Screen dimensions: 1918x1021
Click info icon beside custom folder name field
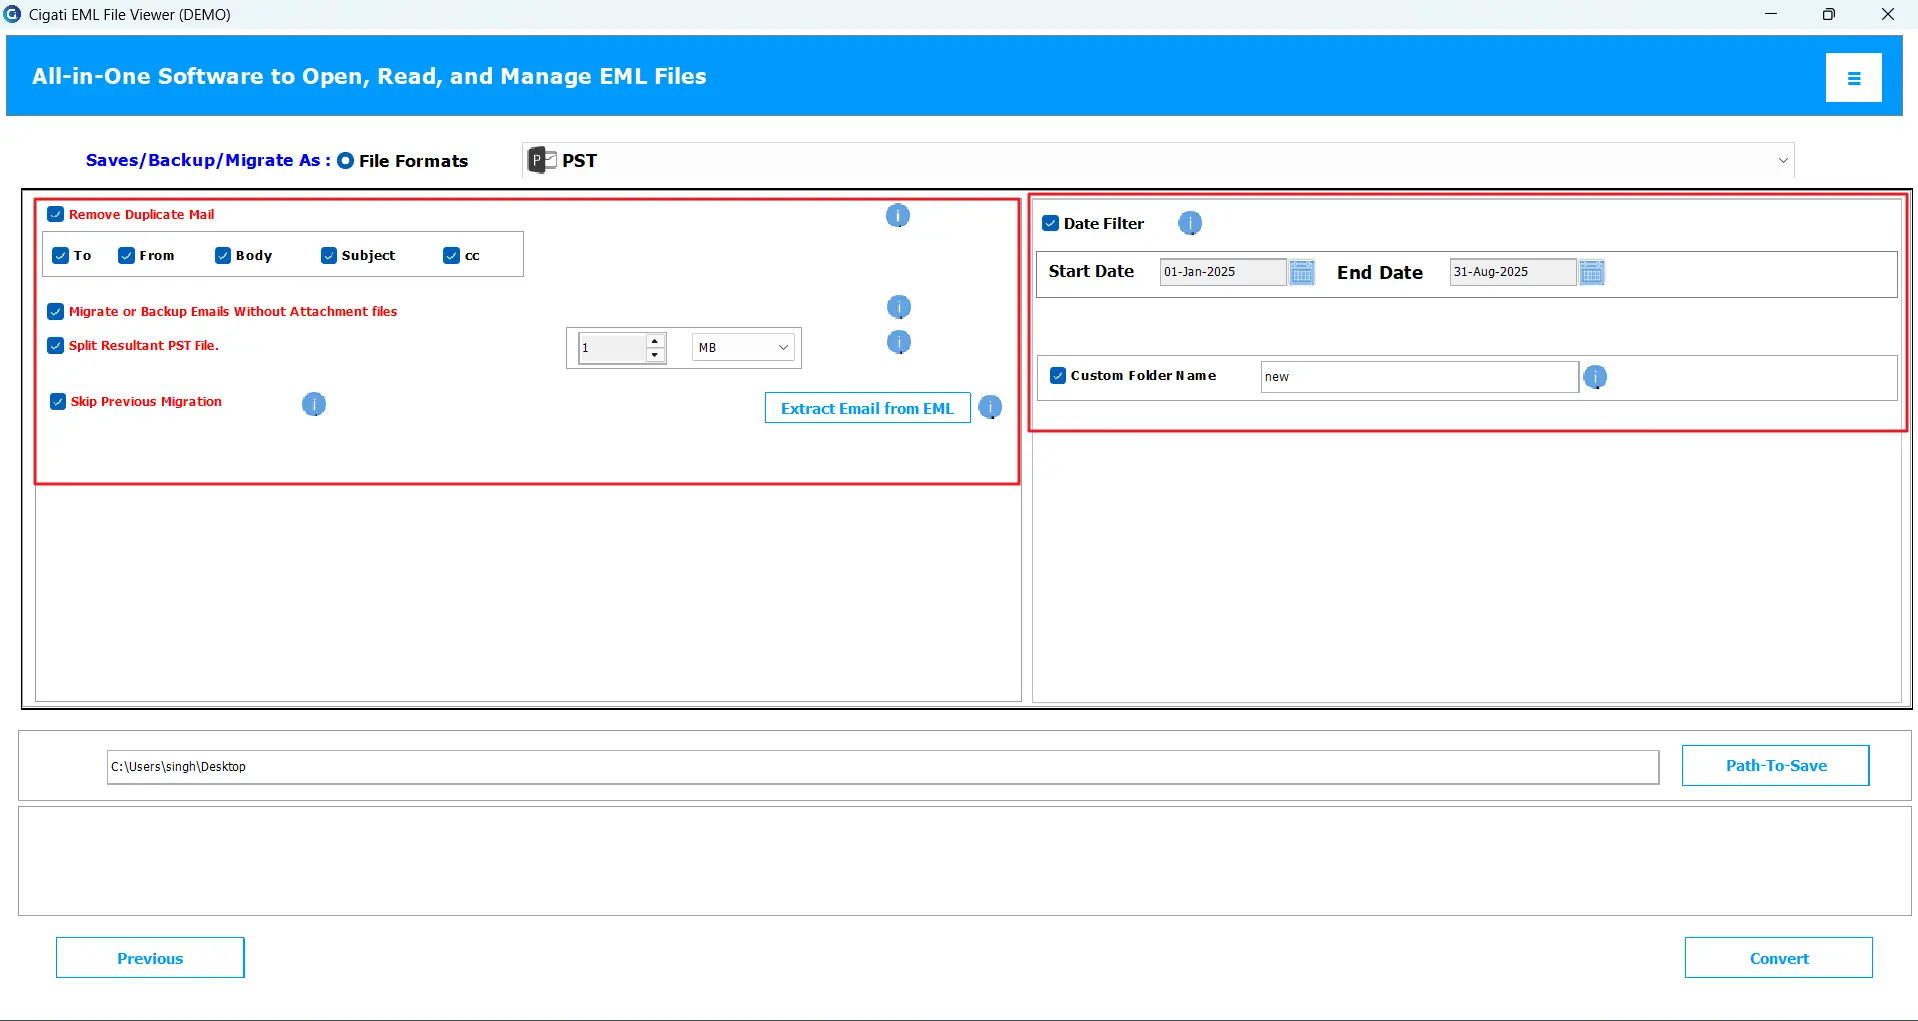click(1595, 377)
